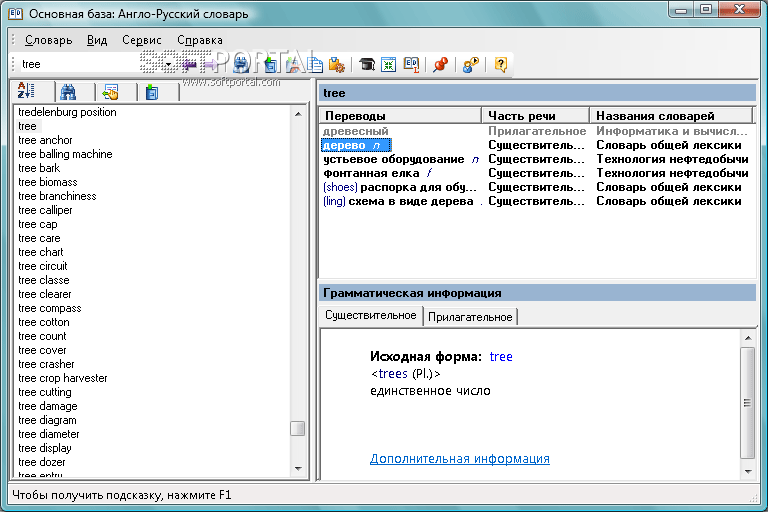Select tree compass in the word list

pos(49,308)
